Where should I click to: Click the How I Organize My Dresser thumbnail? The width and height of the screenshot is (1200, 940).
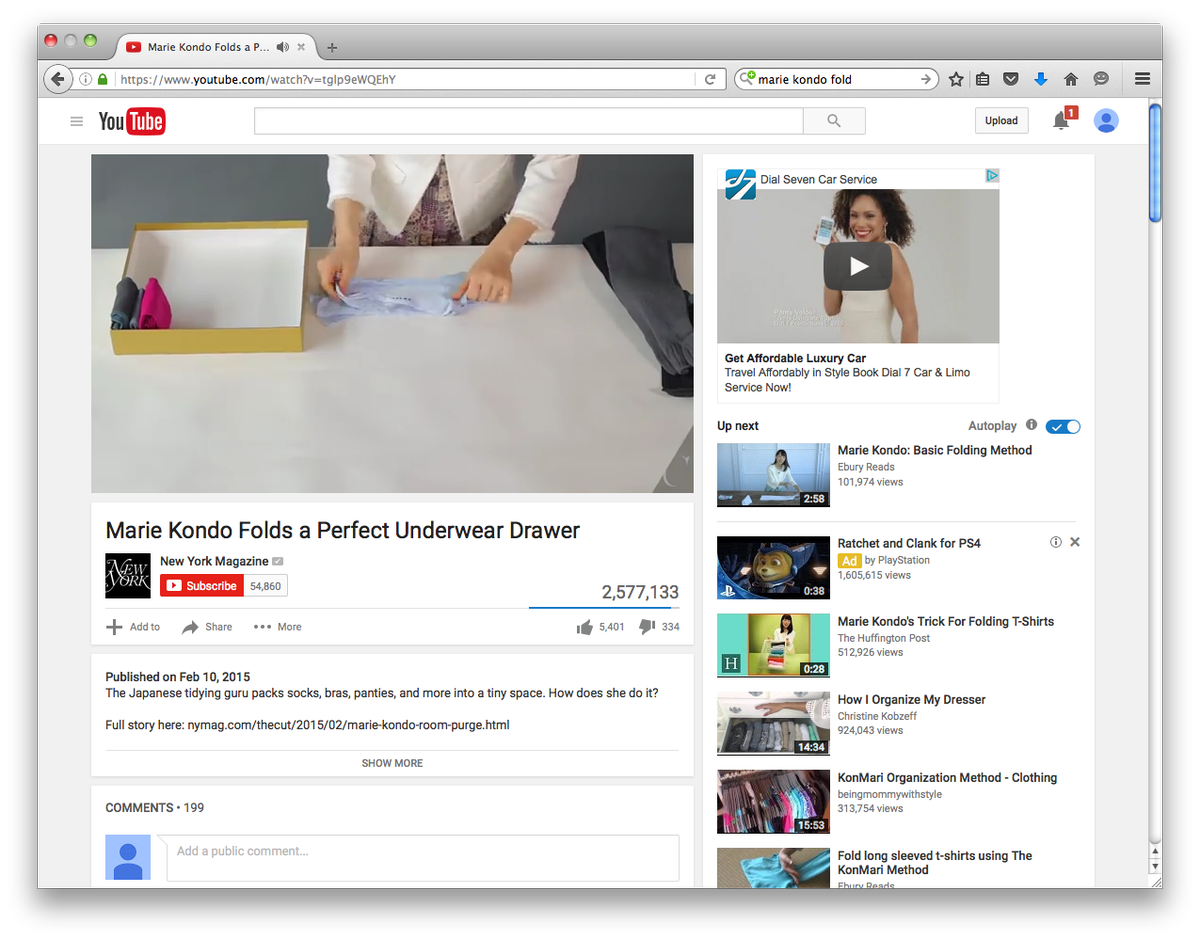point(773,724)
